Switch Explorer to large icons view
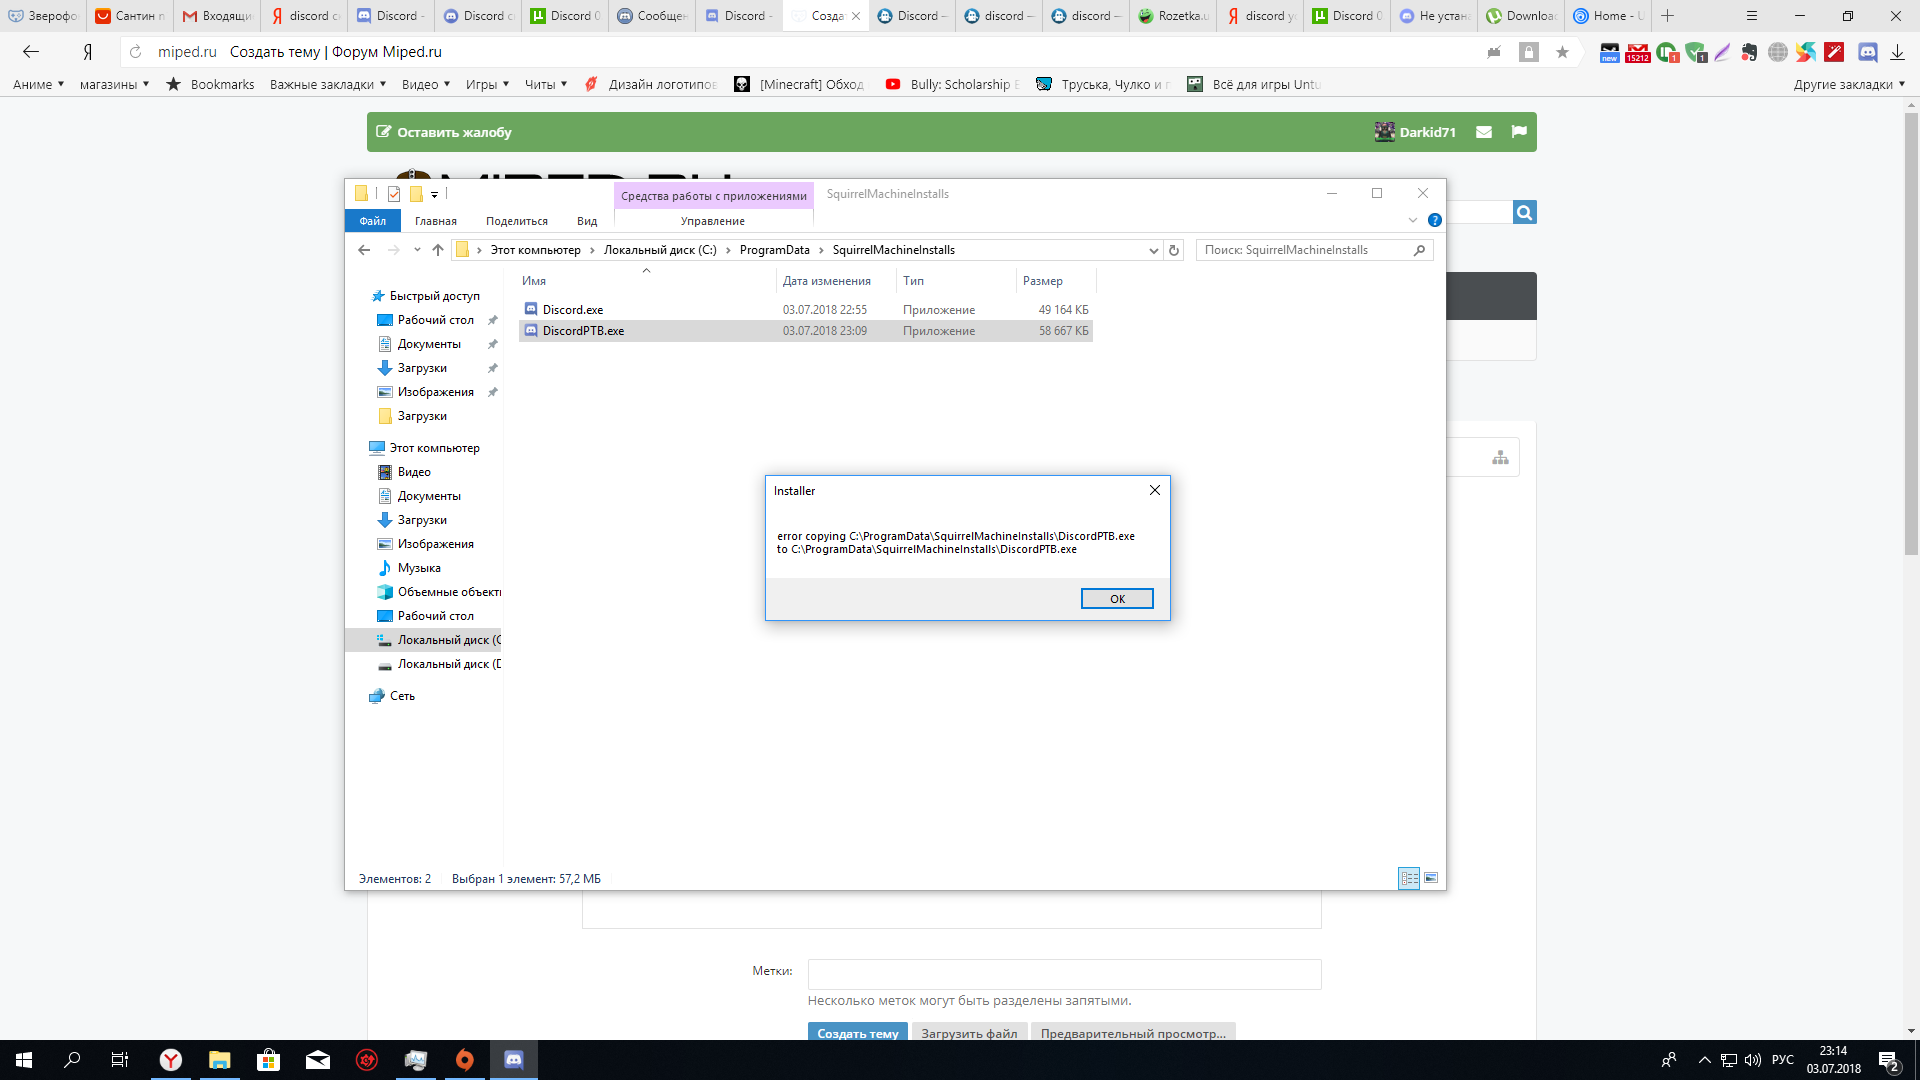The image size is (1920, 1080). (1431, 878)
